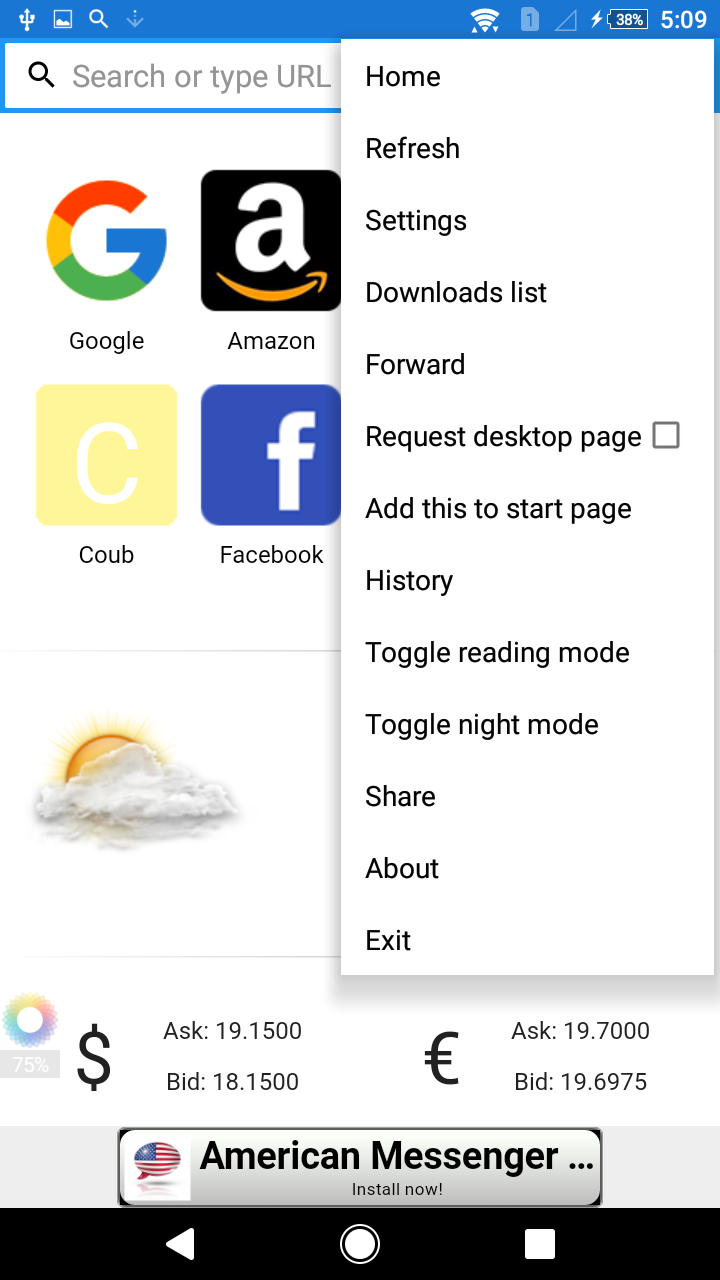720x1280 pixels.
Task: Tap the Search or type URL field
Action: coord(200,77)
